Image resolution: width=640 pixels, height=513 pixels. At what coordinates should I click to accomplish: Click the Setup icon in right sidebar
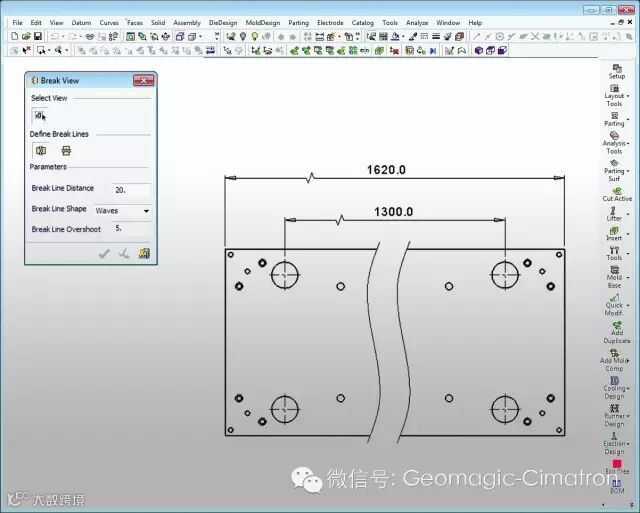pyautogui.click(x=616, y=71)
